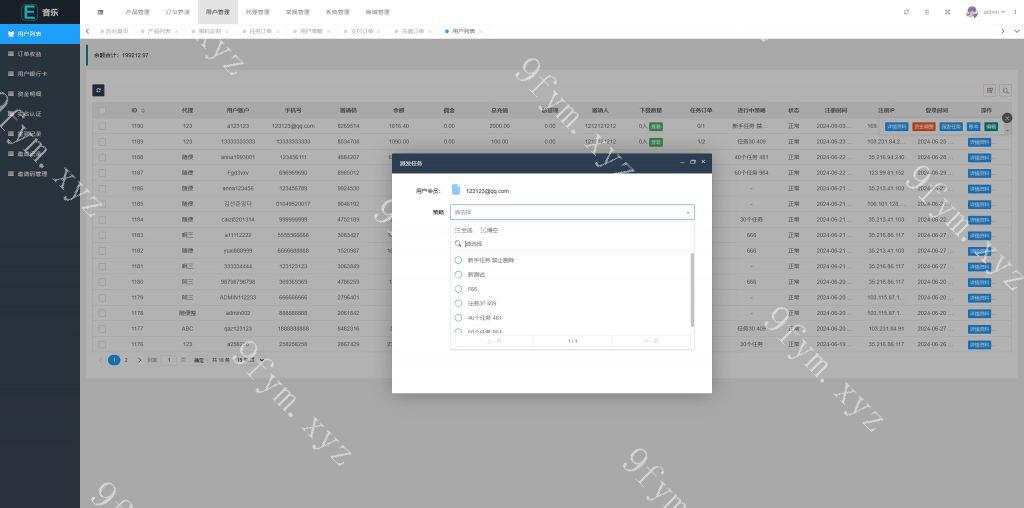Click the tab bar left arrow
The image size is (1024, 508).
pyautogui.click(x=88, y=31)
